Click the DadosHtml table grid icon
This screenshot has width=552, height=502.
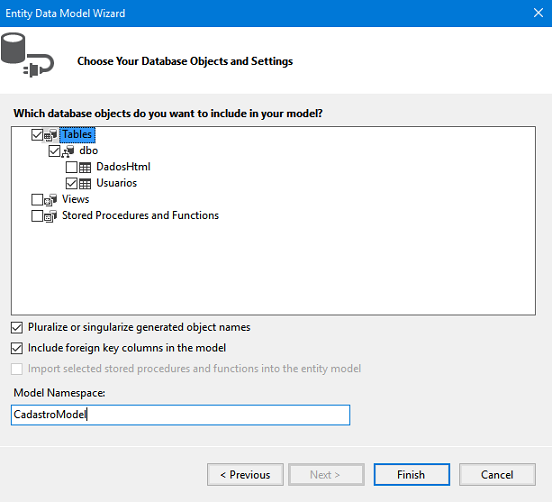pos(85,167)
